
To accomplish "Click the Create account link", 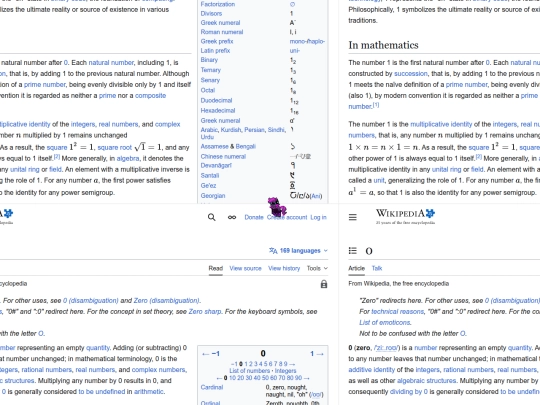I will click(x=287, y=217).
